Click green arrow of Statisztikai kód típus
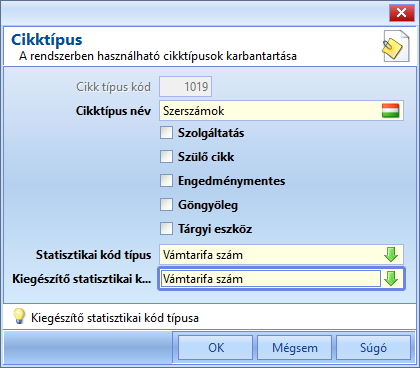420x368 pixels. (391, 255)
